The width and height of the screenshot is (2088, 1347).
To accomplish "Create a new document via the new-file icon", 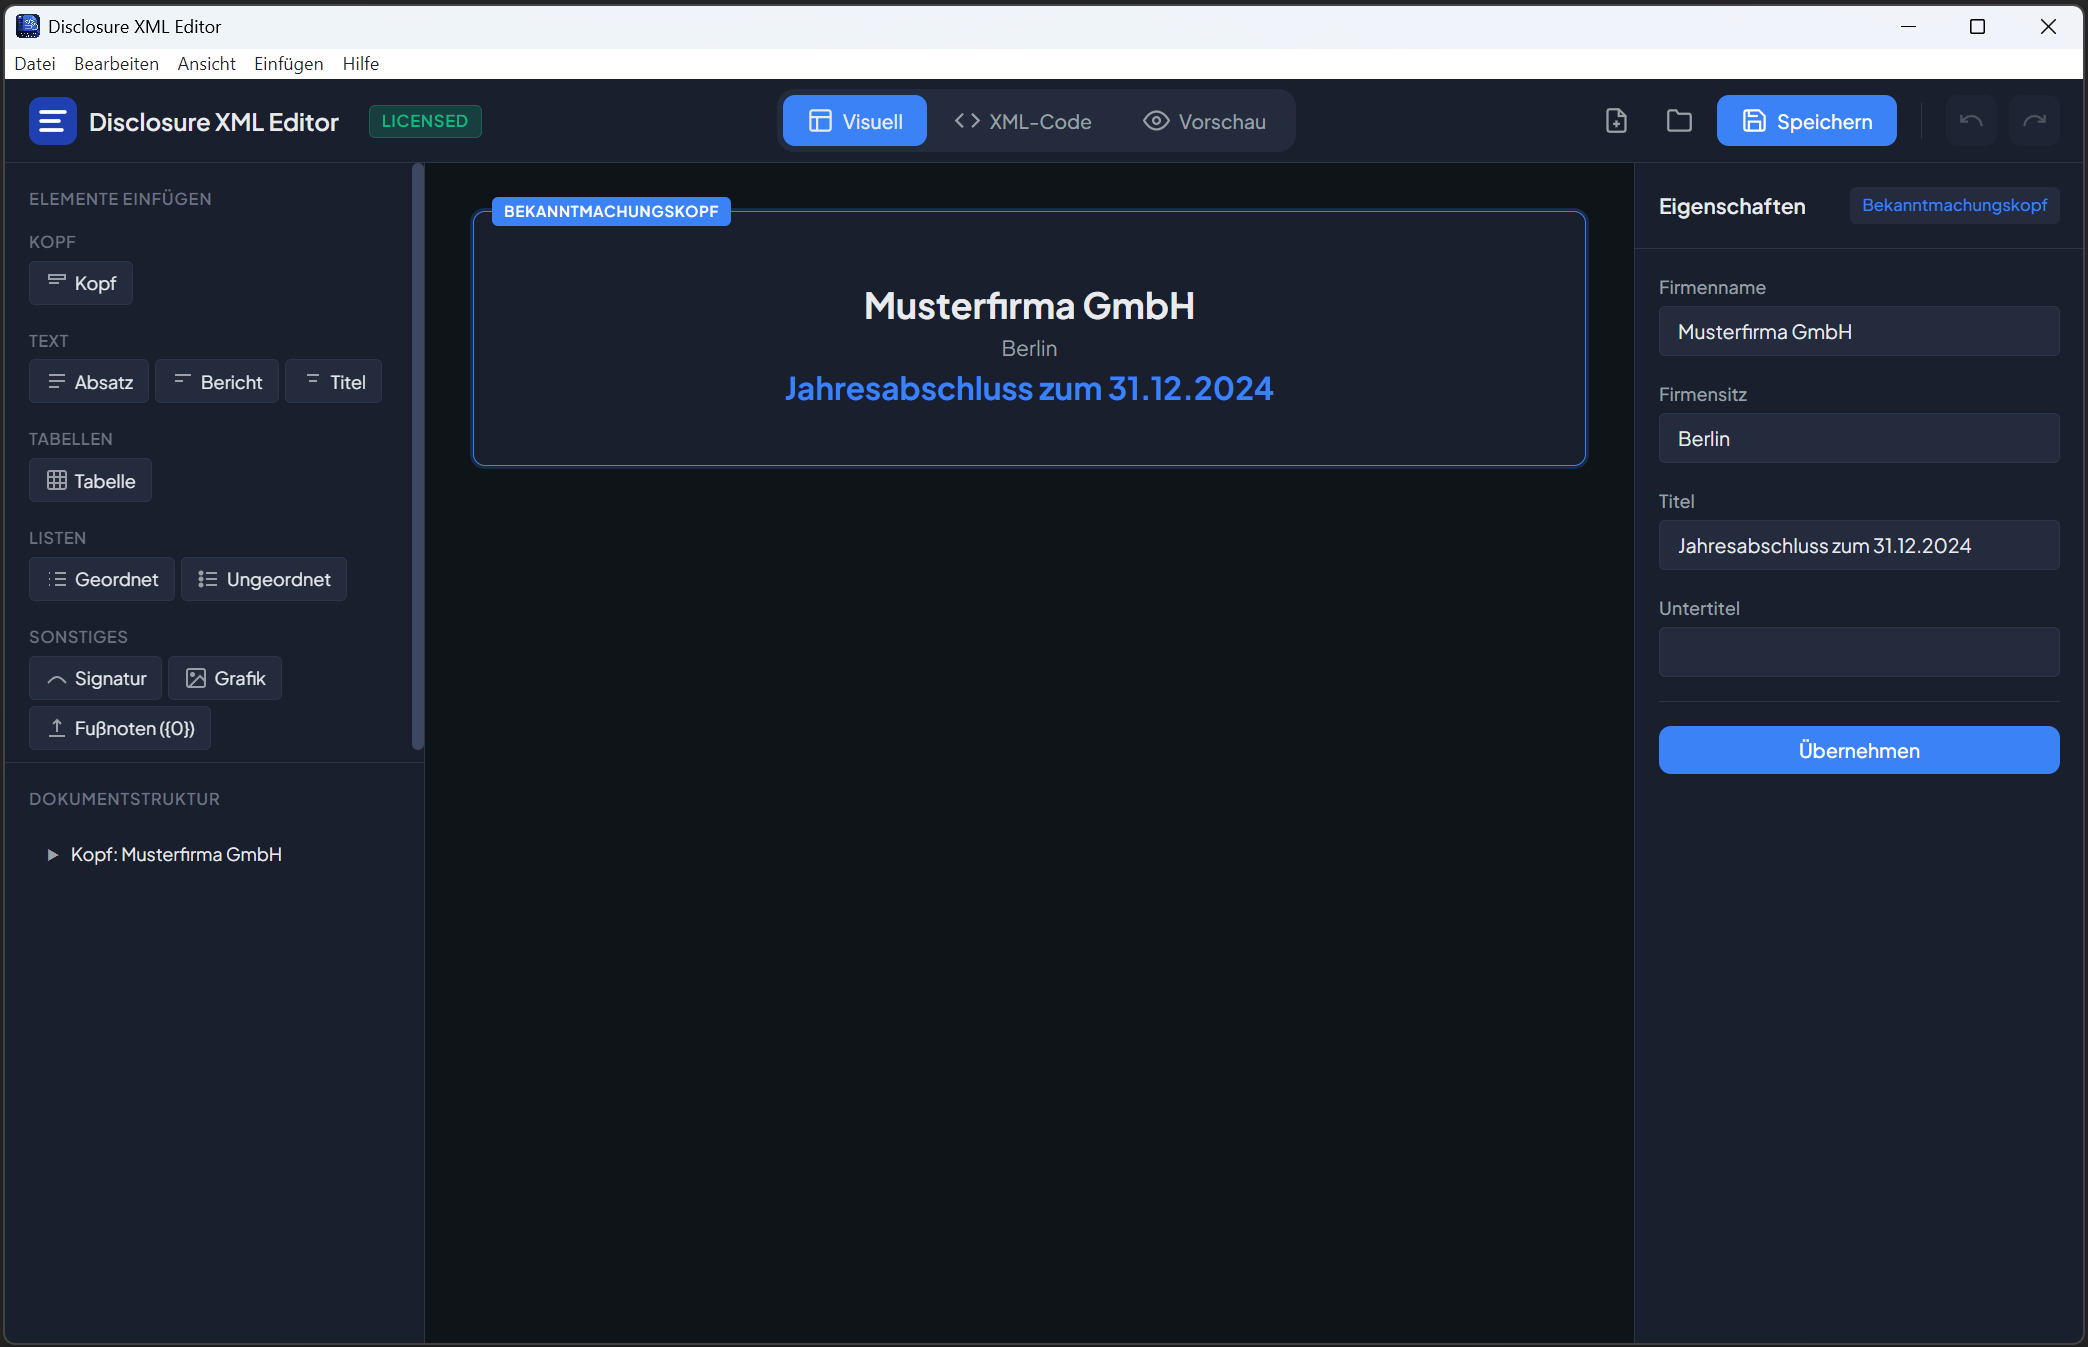I will (x=1616, y=120).
